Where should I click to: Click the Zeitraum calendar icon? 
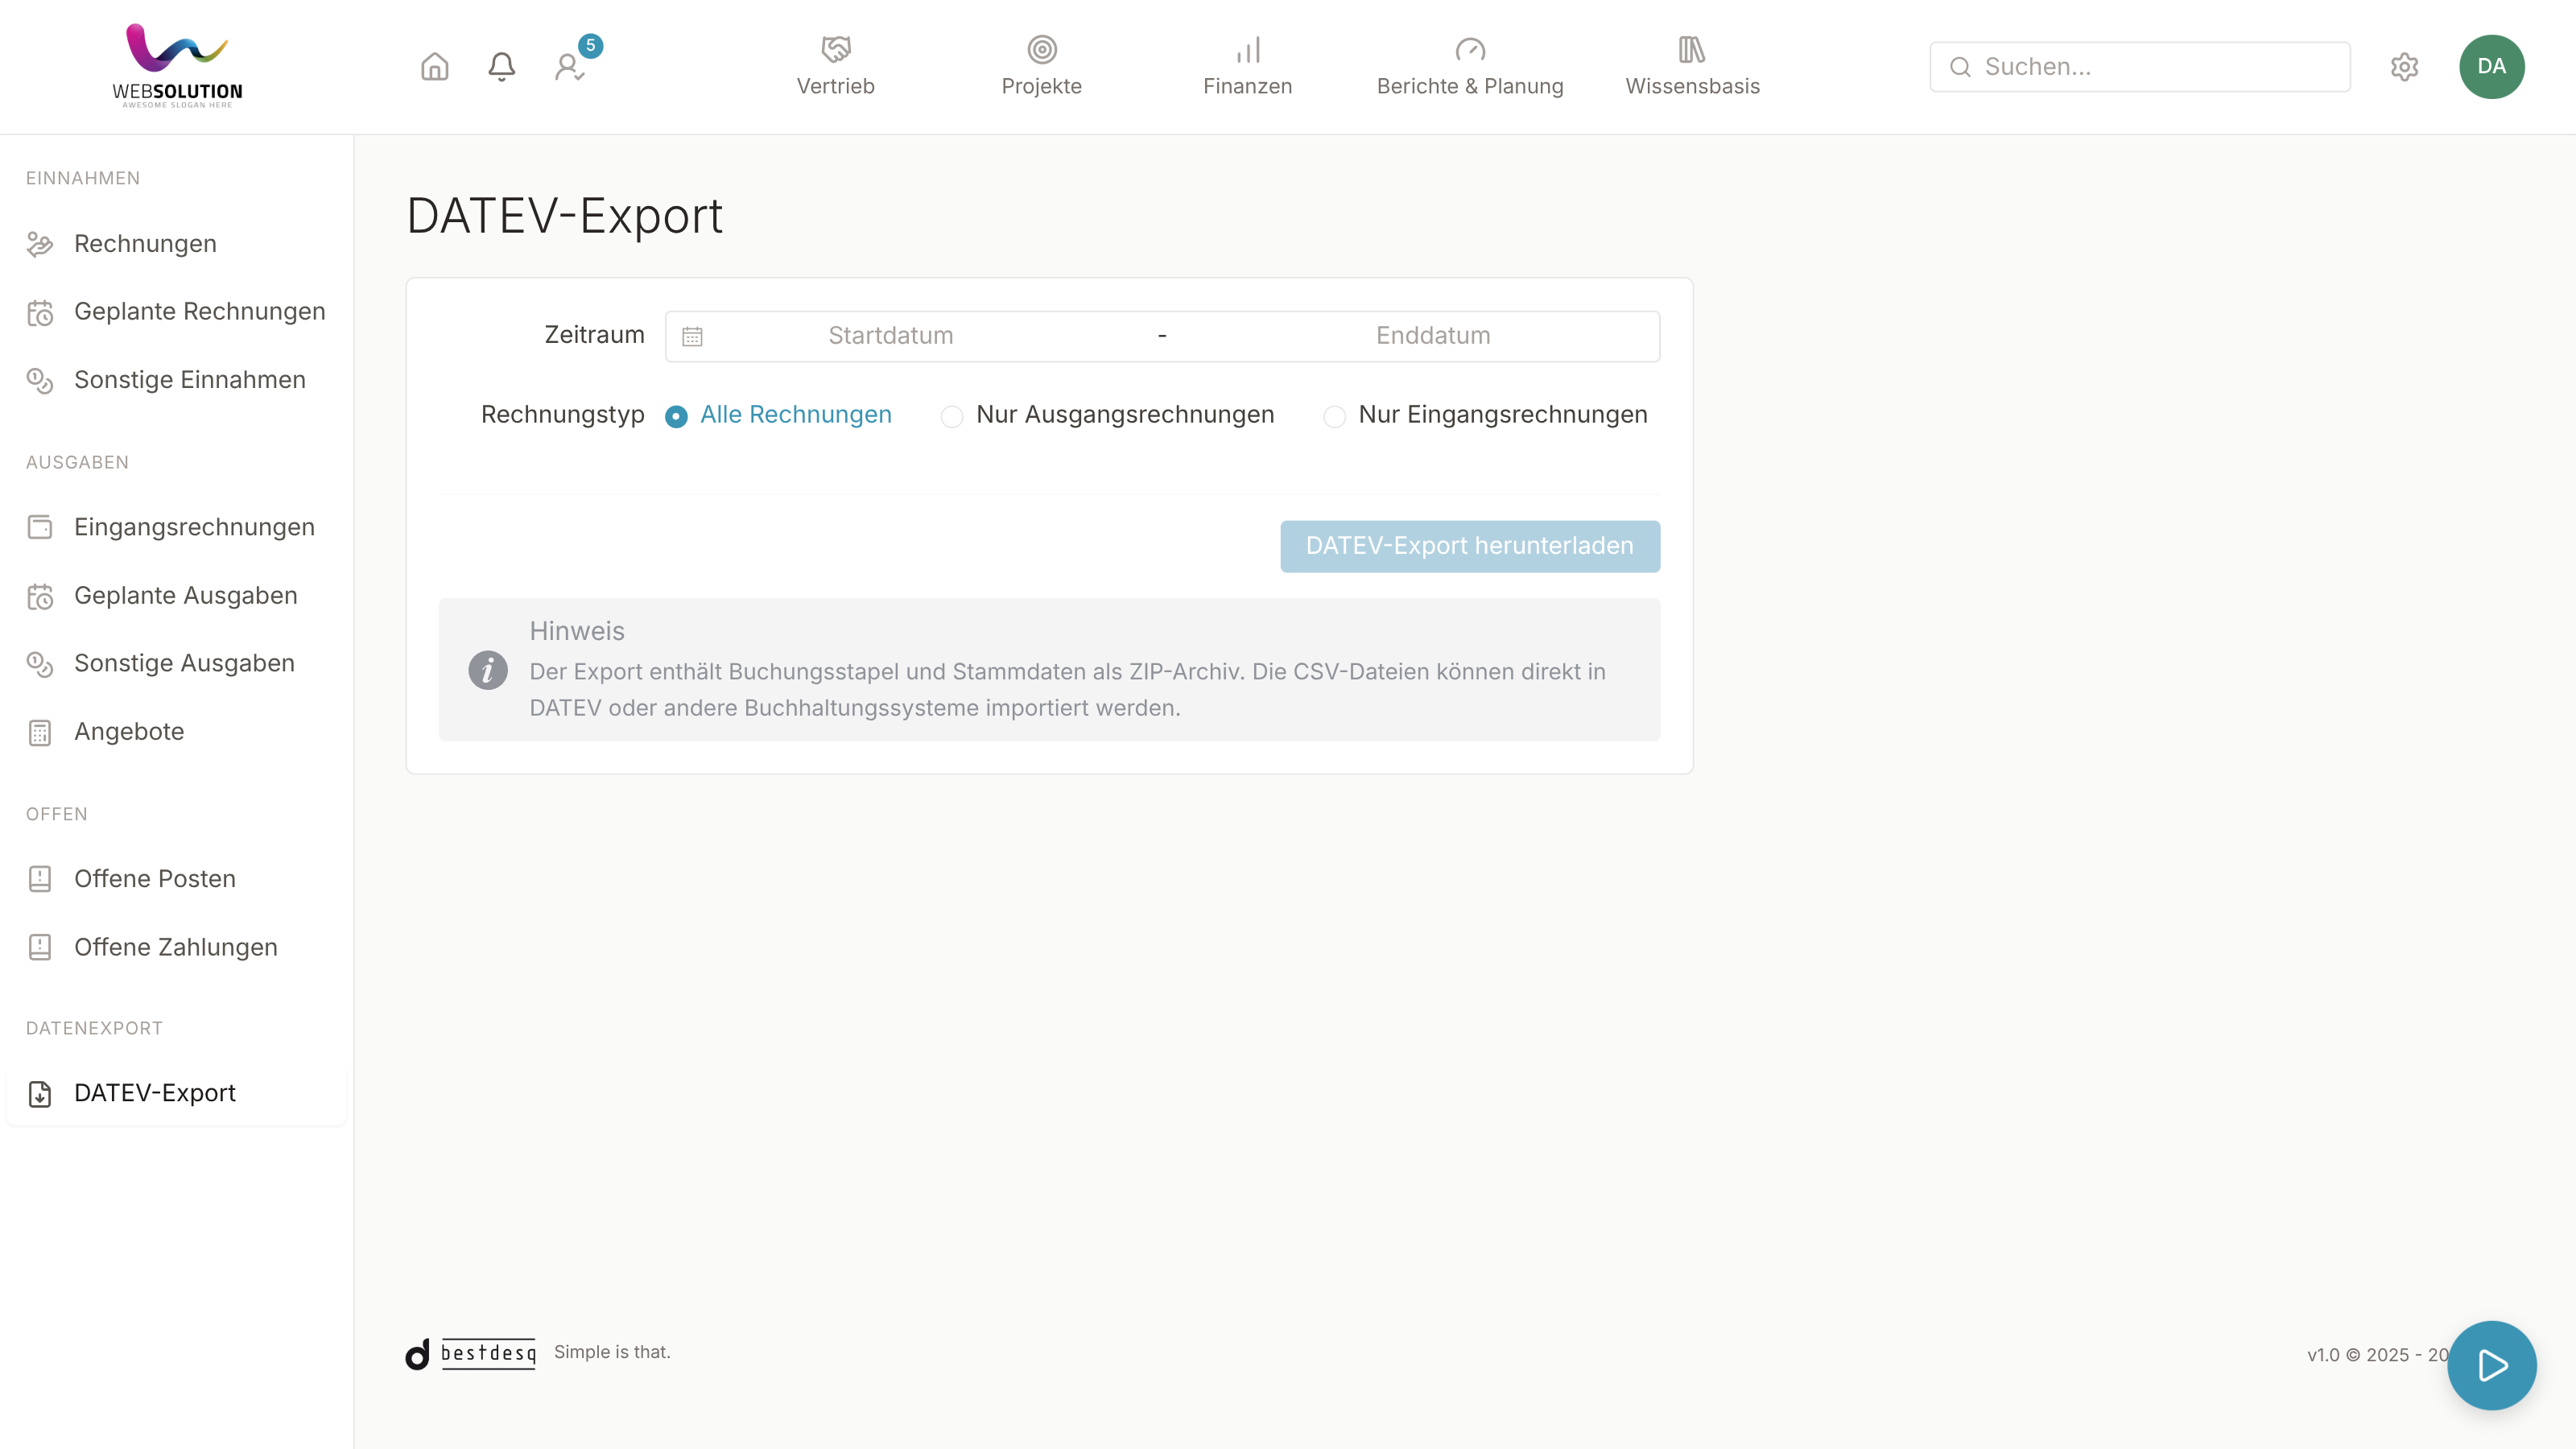coord(692,337)
